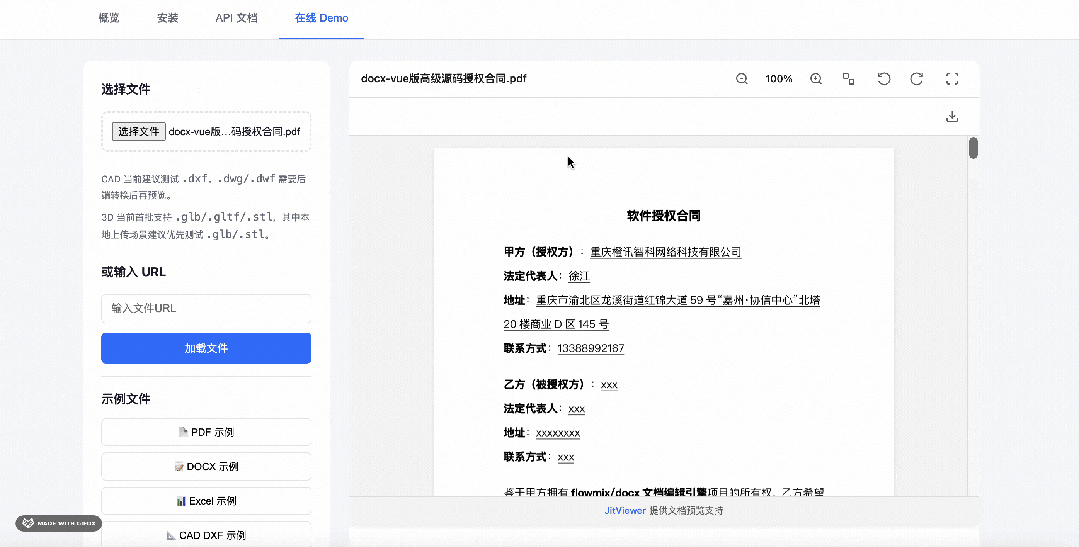
Task: Zoom in the PDF preview
Action: (815, 79)
